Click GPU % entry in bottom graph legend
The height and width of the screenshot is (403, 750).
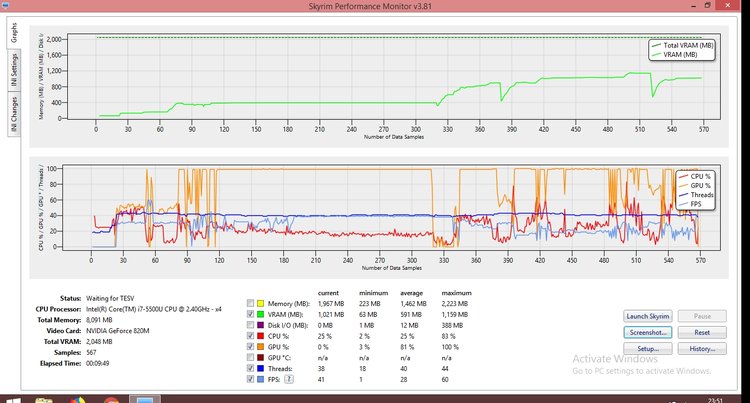695,185
